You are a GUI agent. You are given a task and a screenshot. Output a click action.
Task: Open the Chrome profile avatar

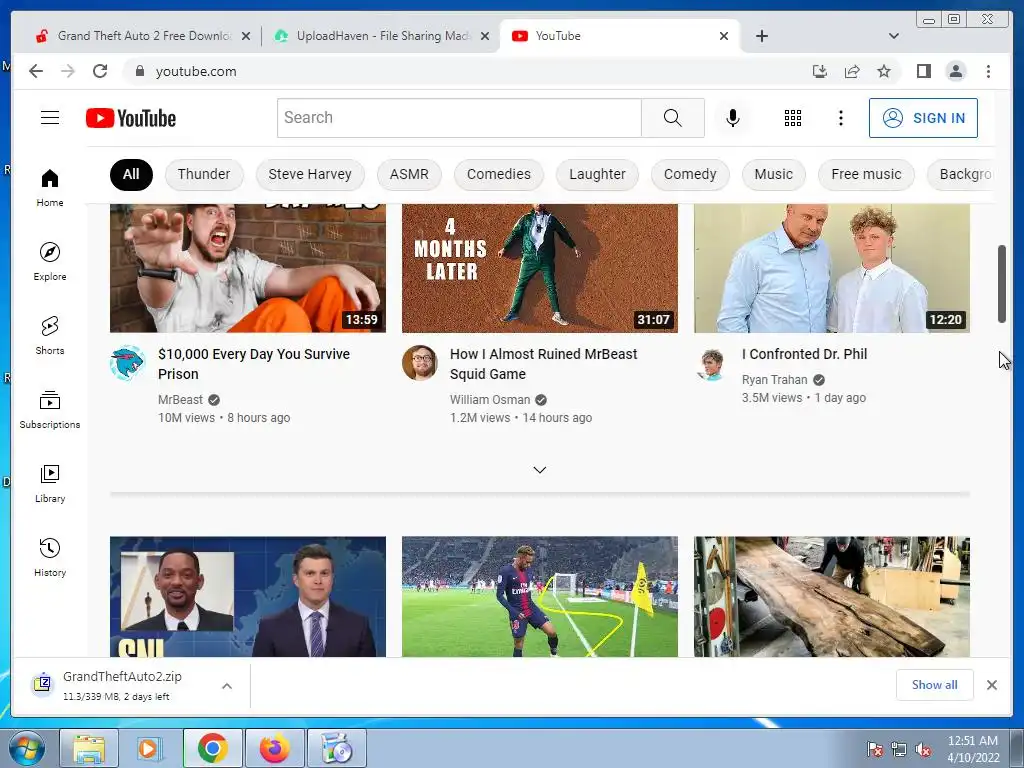[x=955, y=71]
